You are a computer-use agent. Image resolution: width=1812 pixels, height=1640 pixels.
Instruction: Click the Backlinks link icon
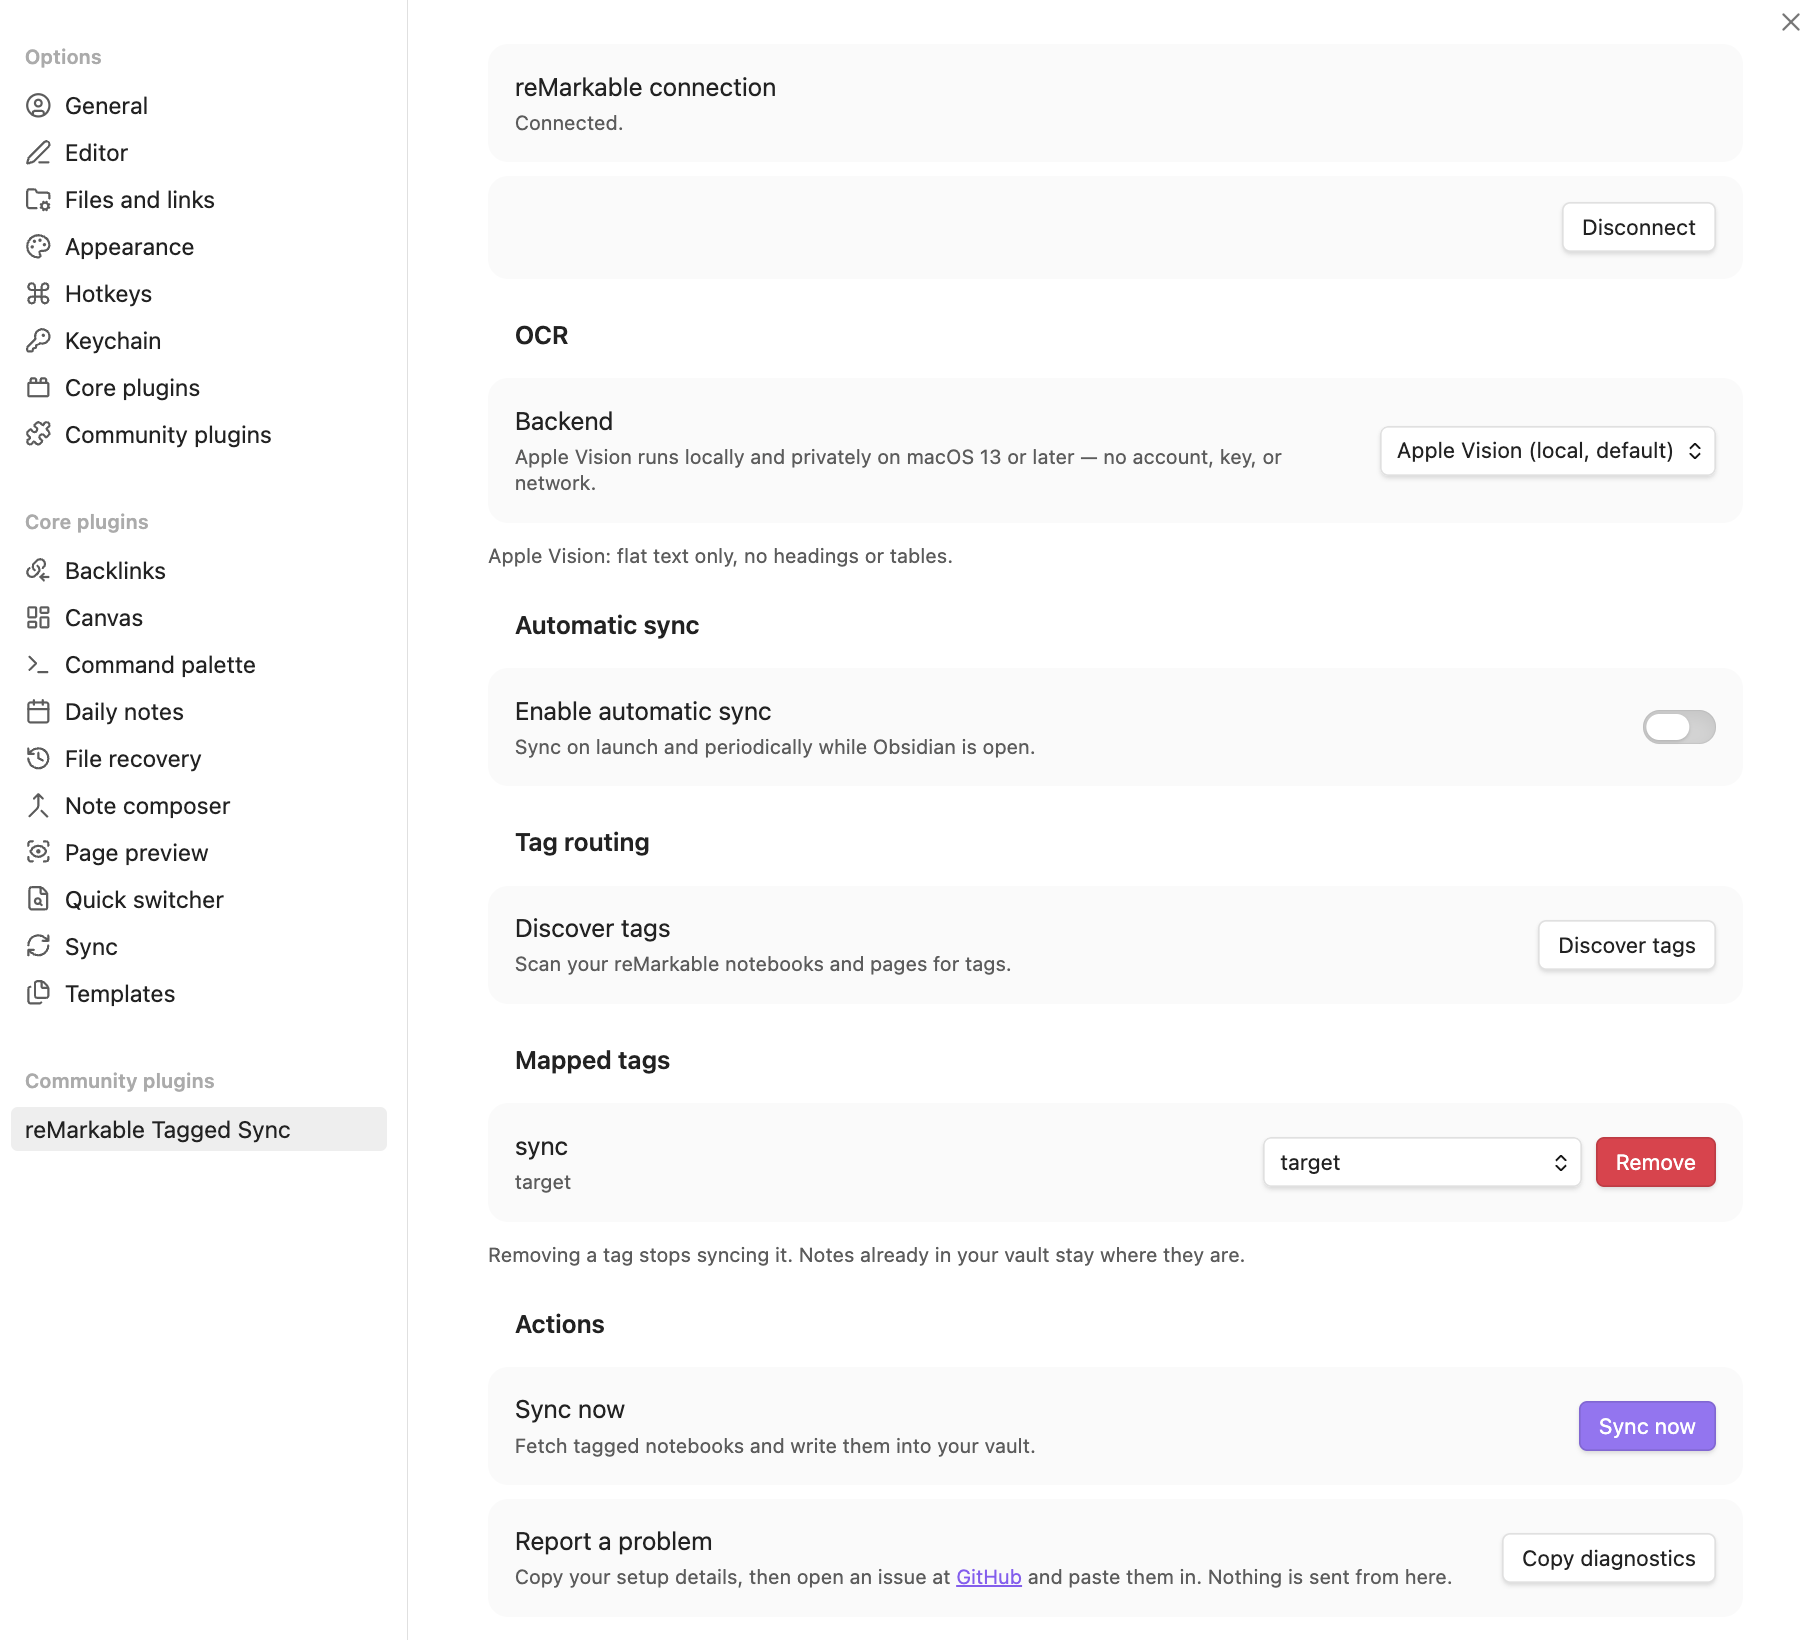tap(38, 571)
